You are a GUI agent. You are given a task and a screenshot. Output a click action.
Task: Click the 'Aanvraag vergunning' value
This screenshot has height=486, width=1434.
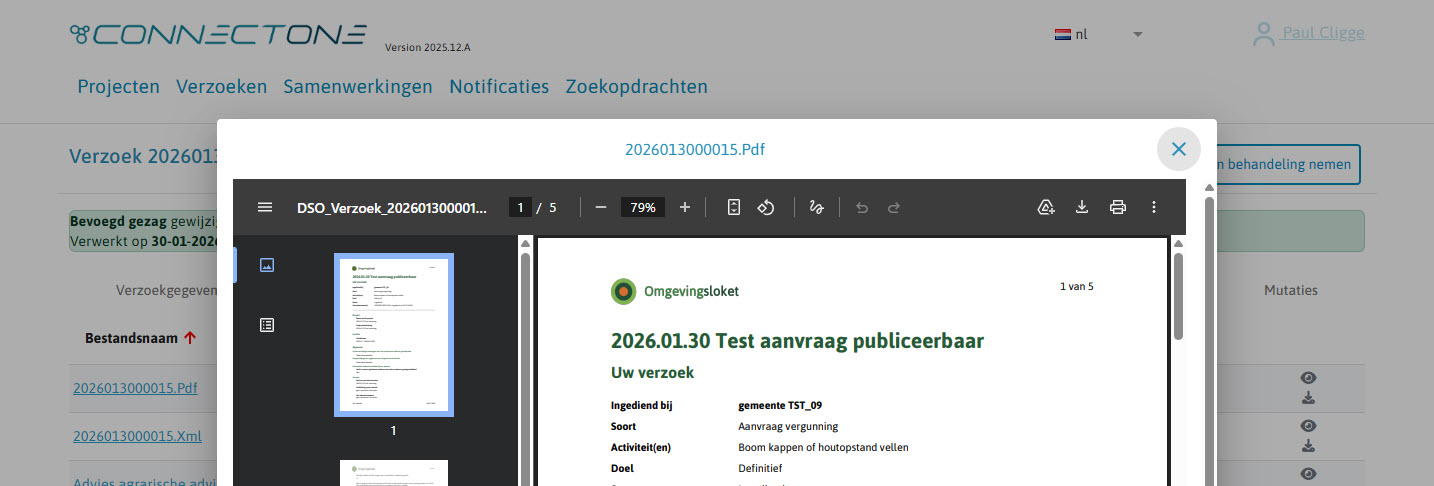(x=788, y=426)
